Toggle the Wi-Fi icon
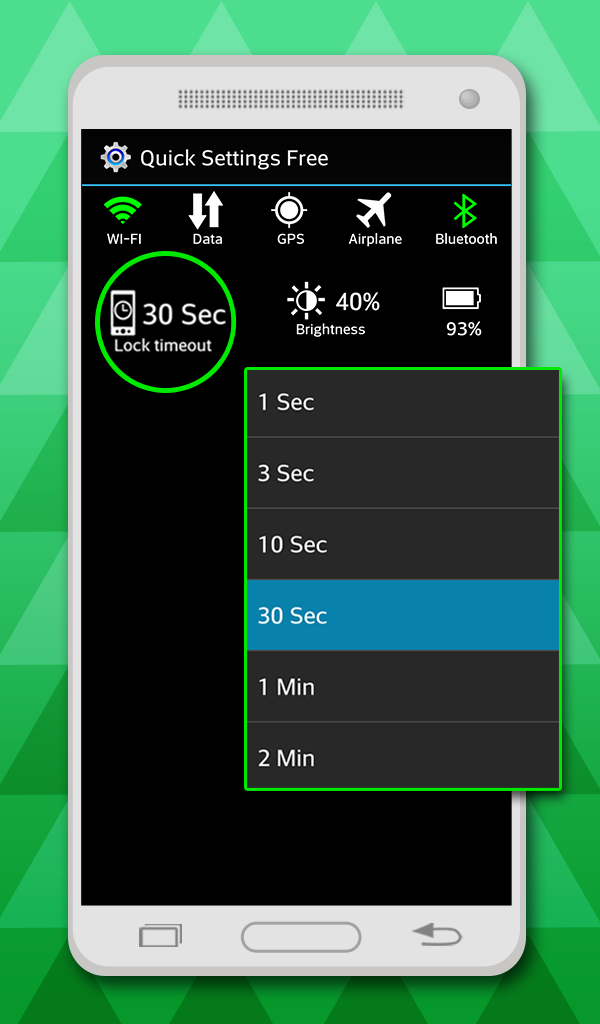Screen dimensions: 600x1024 (123, 211)
